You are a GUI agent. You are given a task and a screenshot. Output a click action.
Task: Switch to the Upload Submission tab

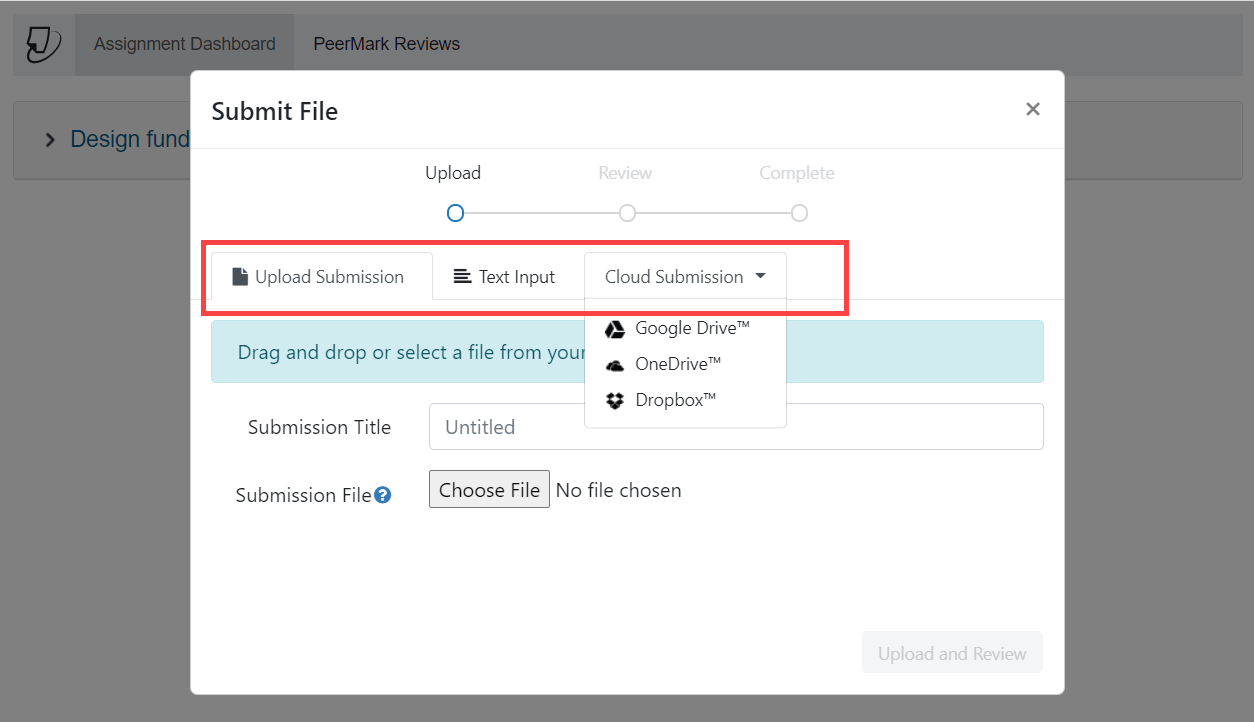coord(319,277)
